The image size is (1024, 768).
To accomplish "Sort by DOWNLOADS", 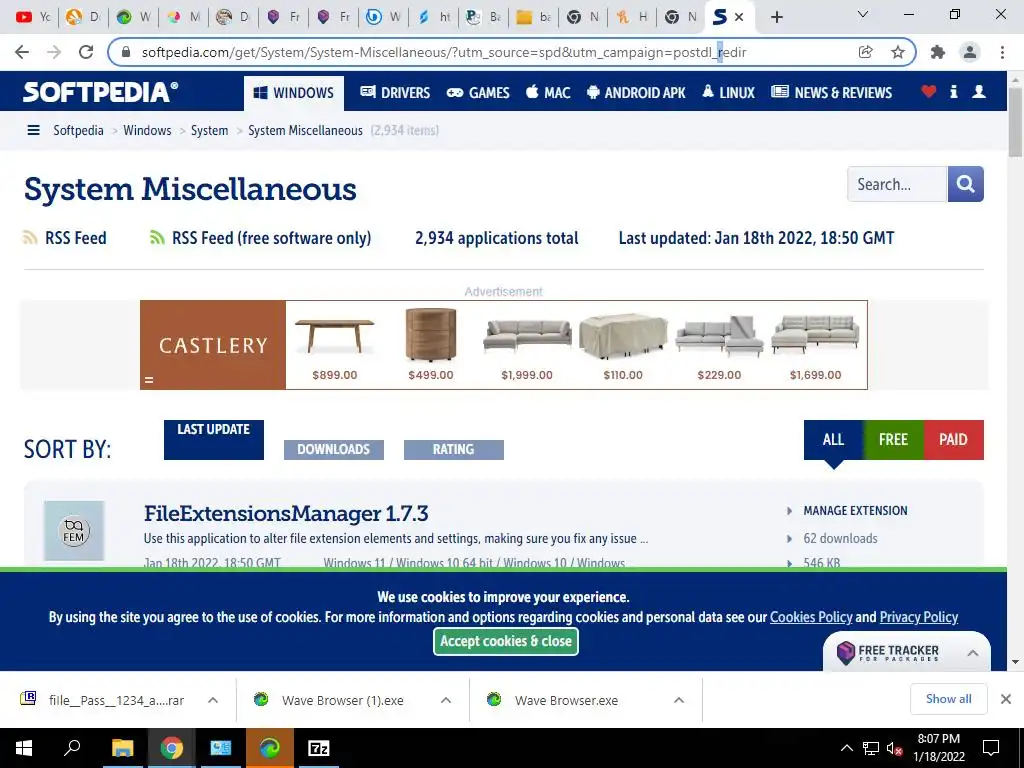I will click(x=334, y=449).
